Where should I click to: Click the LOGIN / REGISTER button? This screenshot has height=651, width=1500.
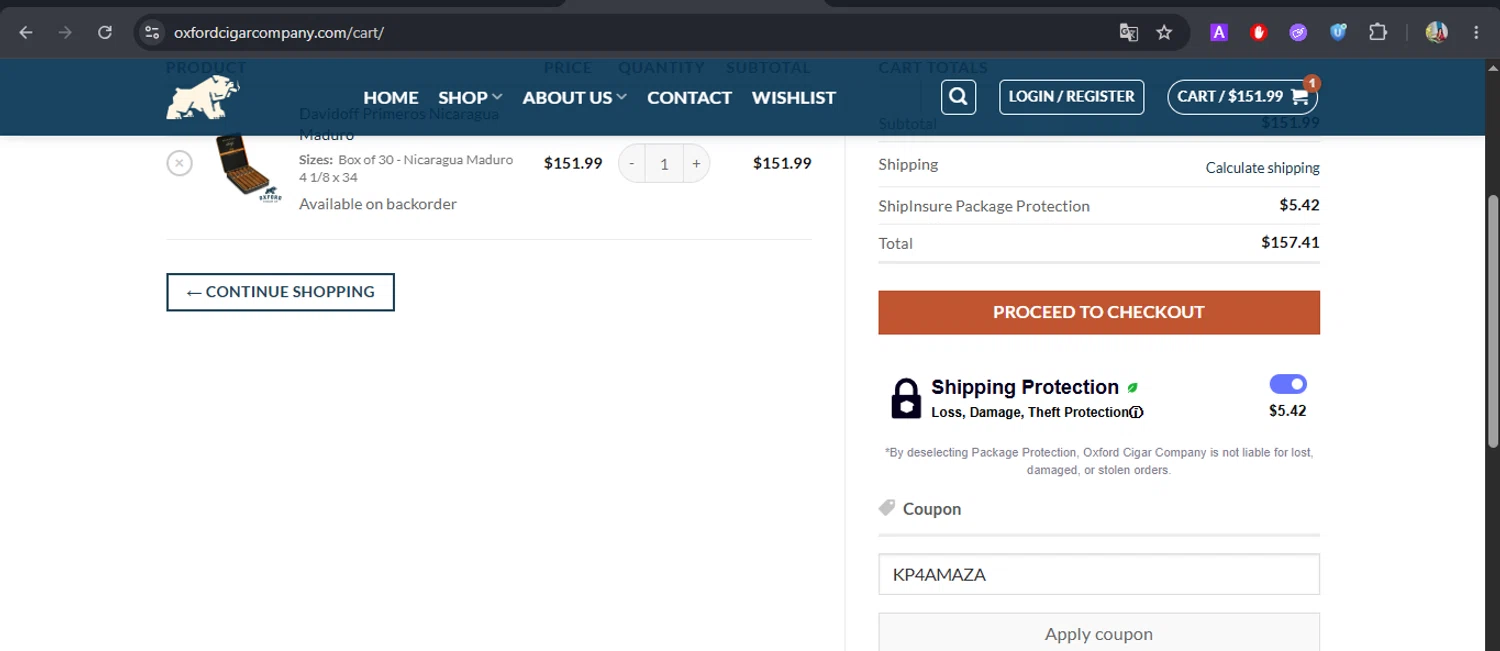tap(1071, 96)
